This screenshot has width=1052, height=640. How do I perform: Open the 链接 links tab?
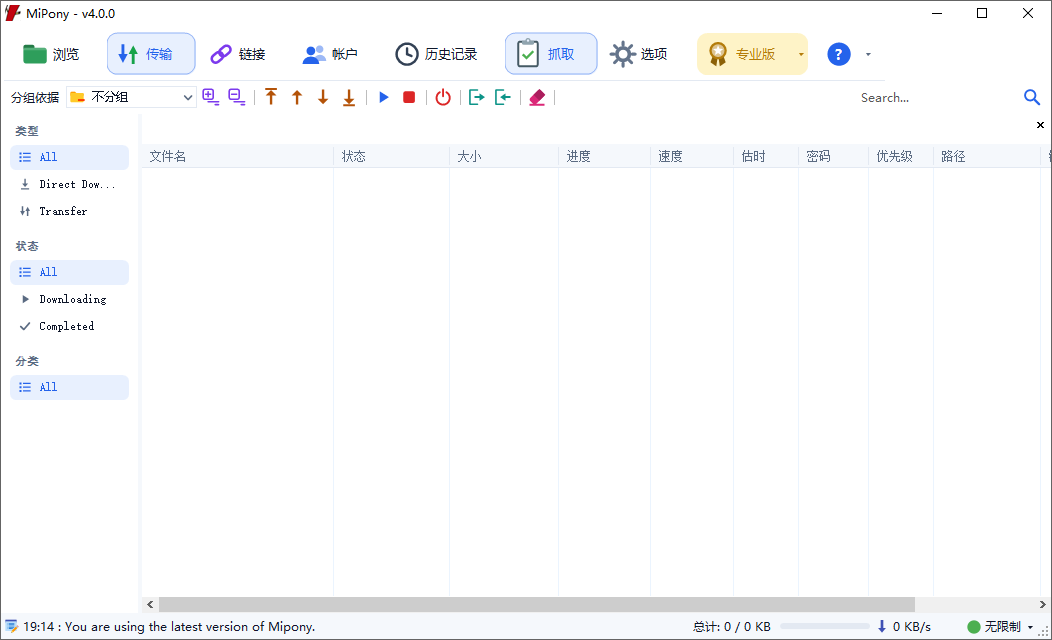(238, 54)
